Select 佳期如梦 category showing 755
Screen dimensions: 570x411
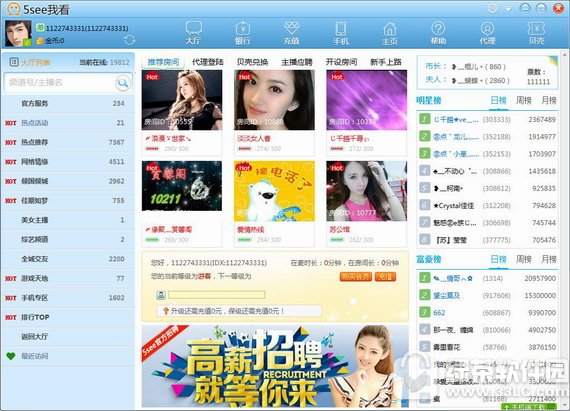pyautogui.click(x=68, y=201)
